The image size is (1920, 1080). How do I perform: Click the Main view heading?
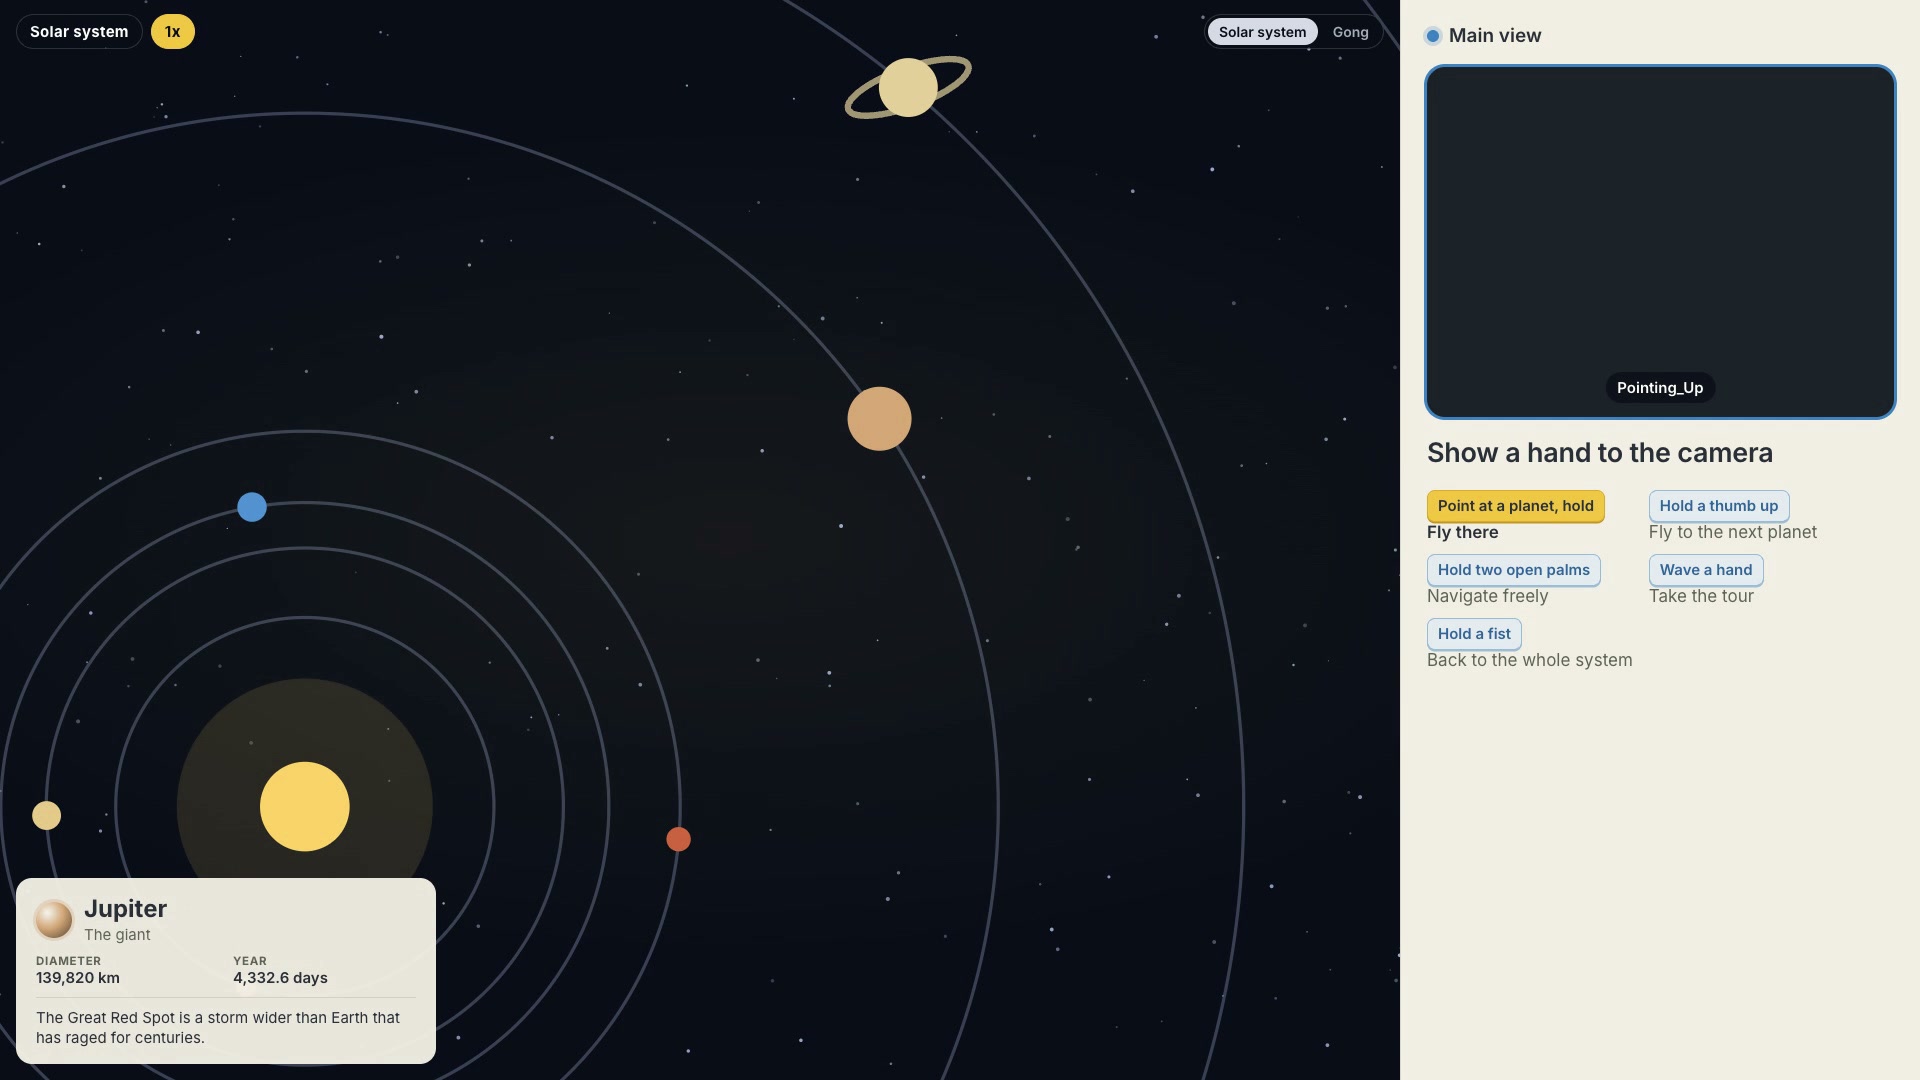[1495, 36]
